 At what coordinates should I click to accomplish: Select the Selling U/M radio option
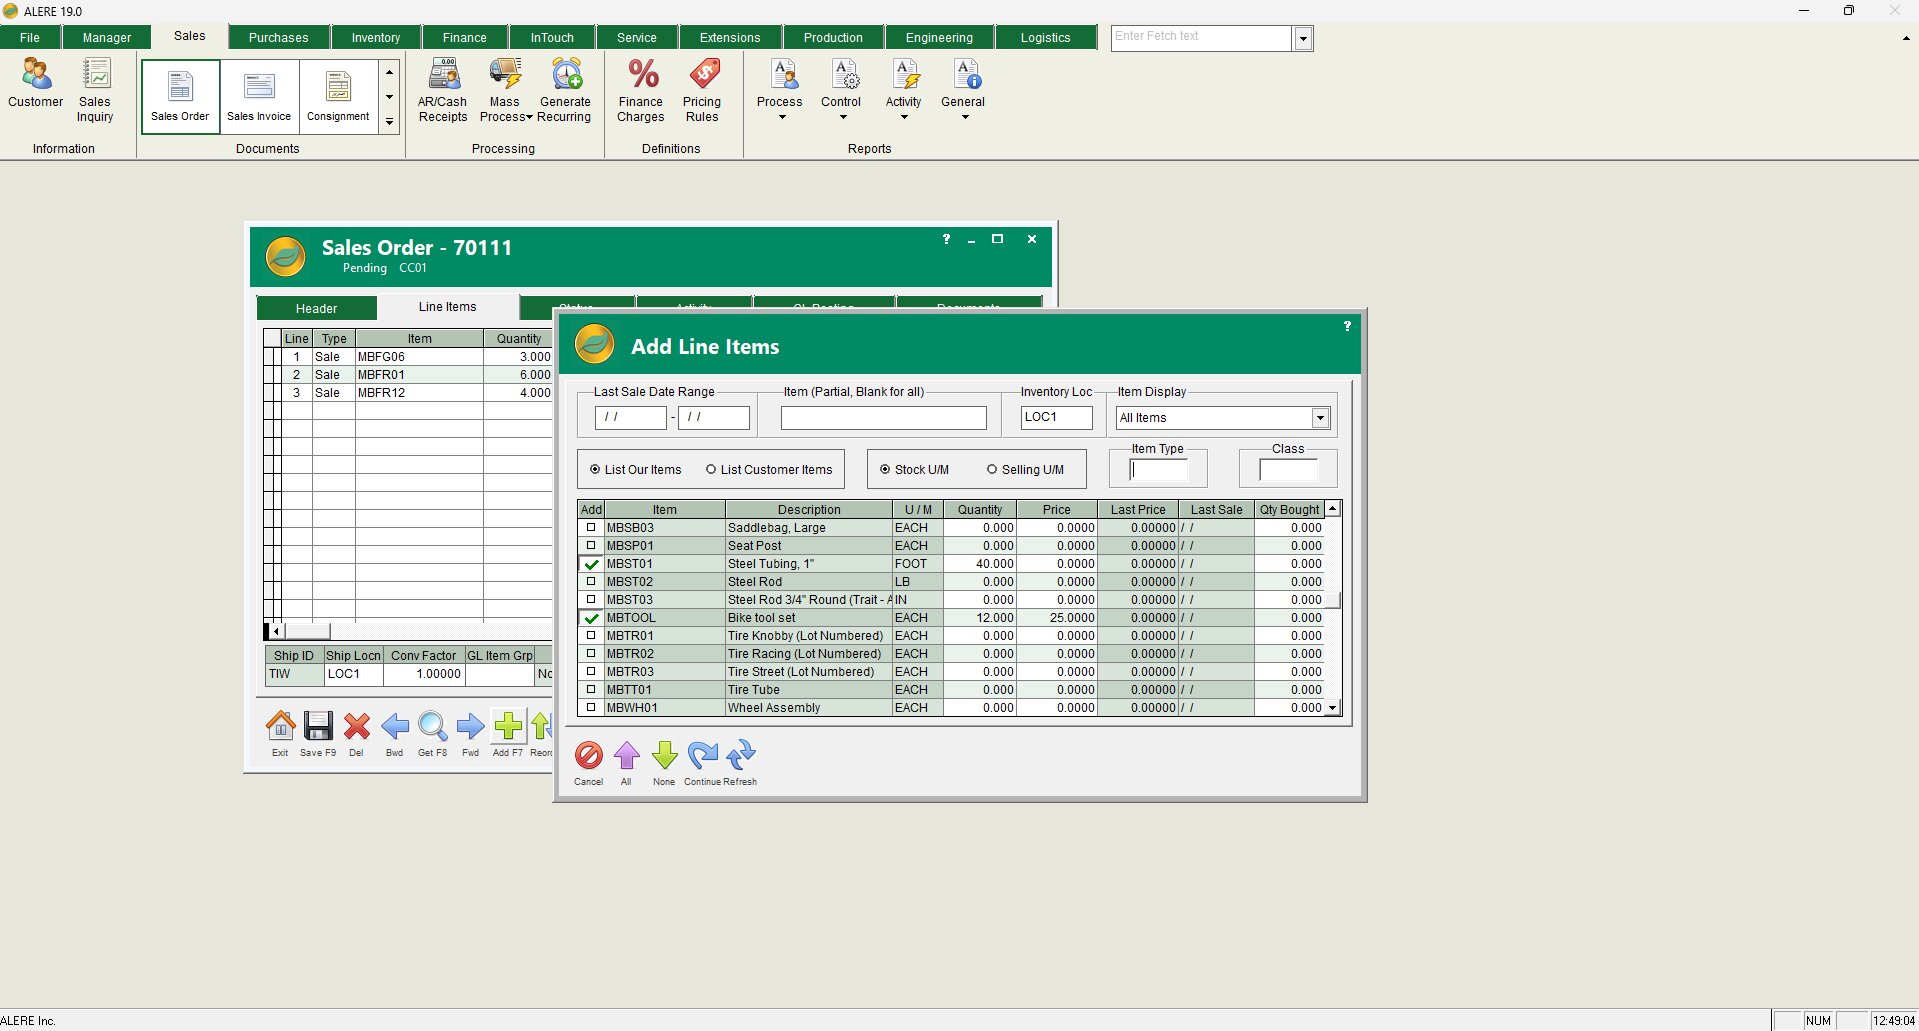point(992,470)
